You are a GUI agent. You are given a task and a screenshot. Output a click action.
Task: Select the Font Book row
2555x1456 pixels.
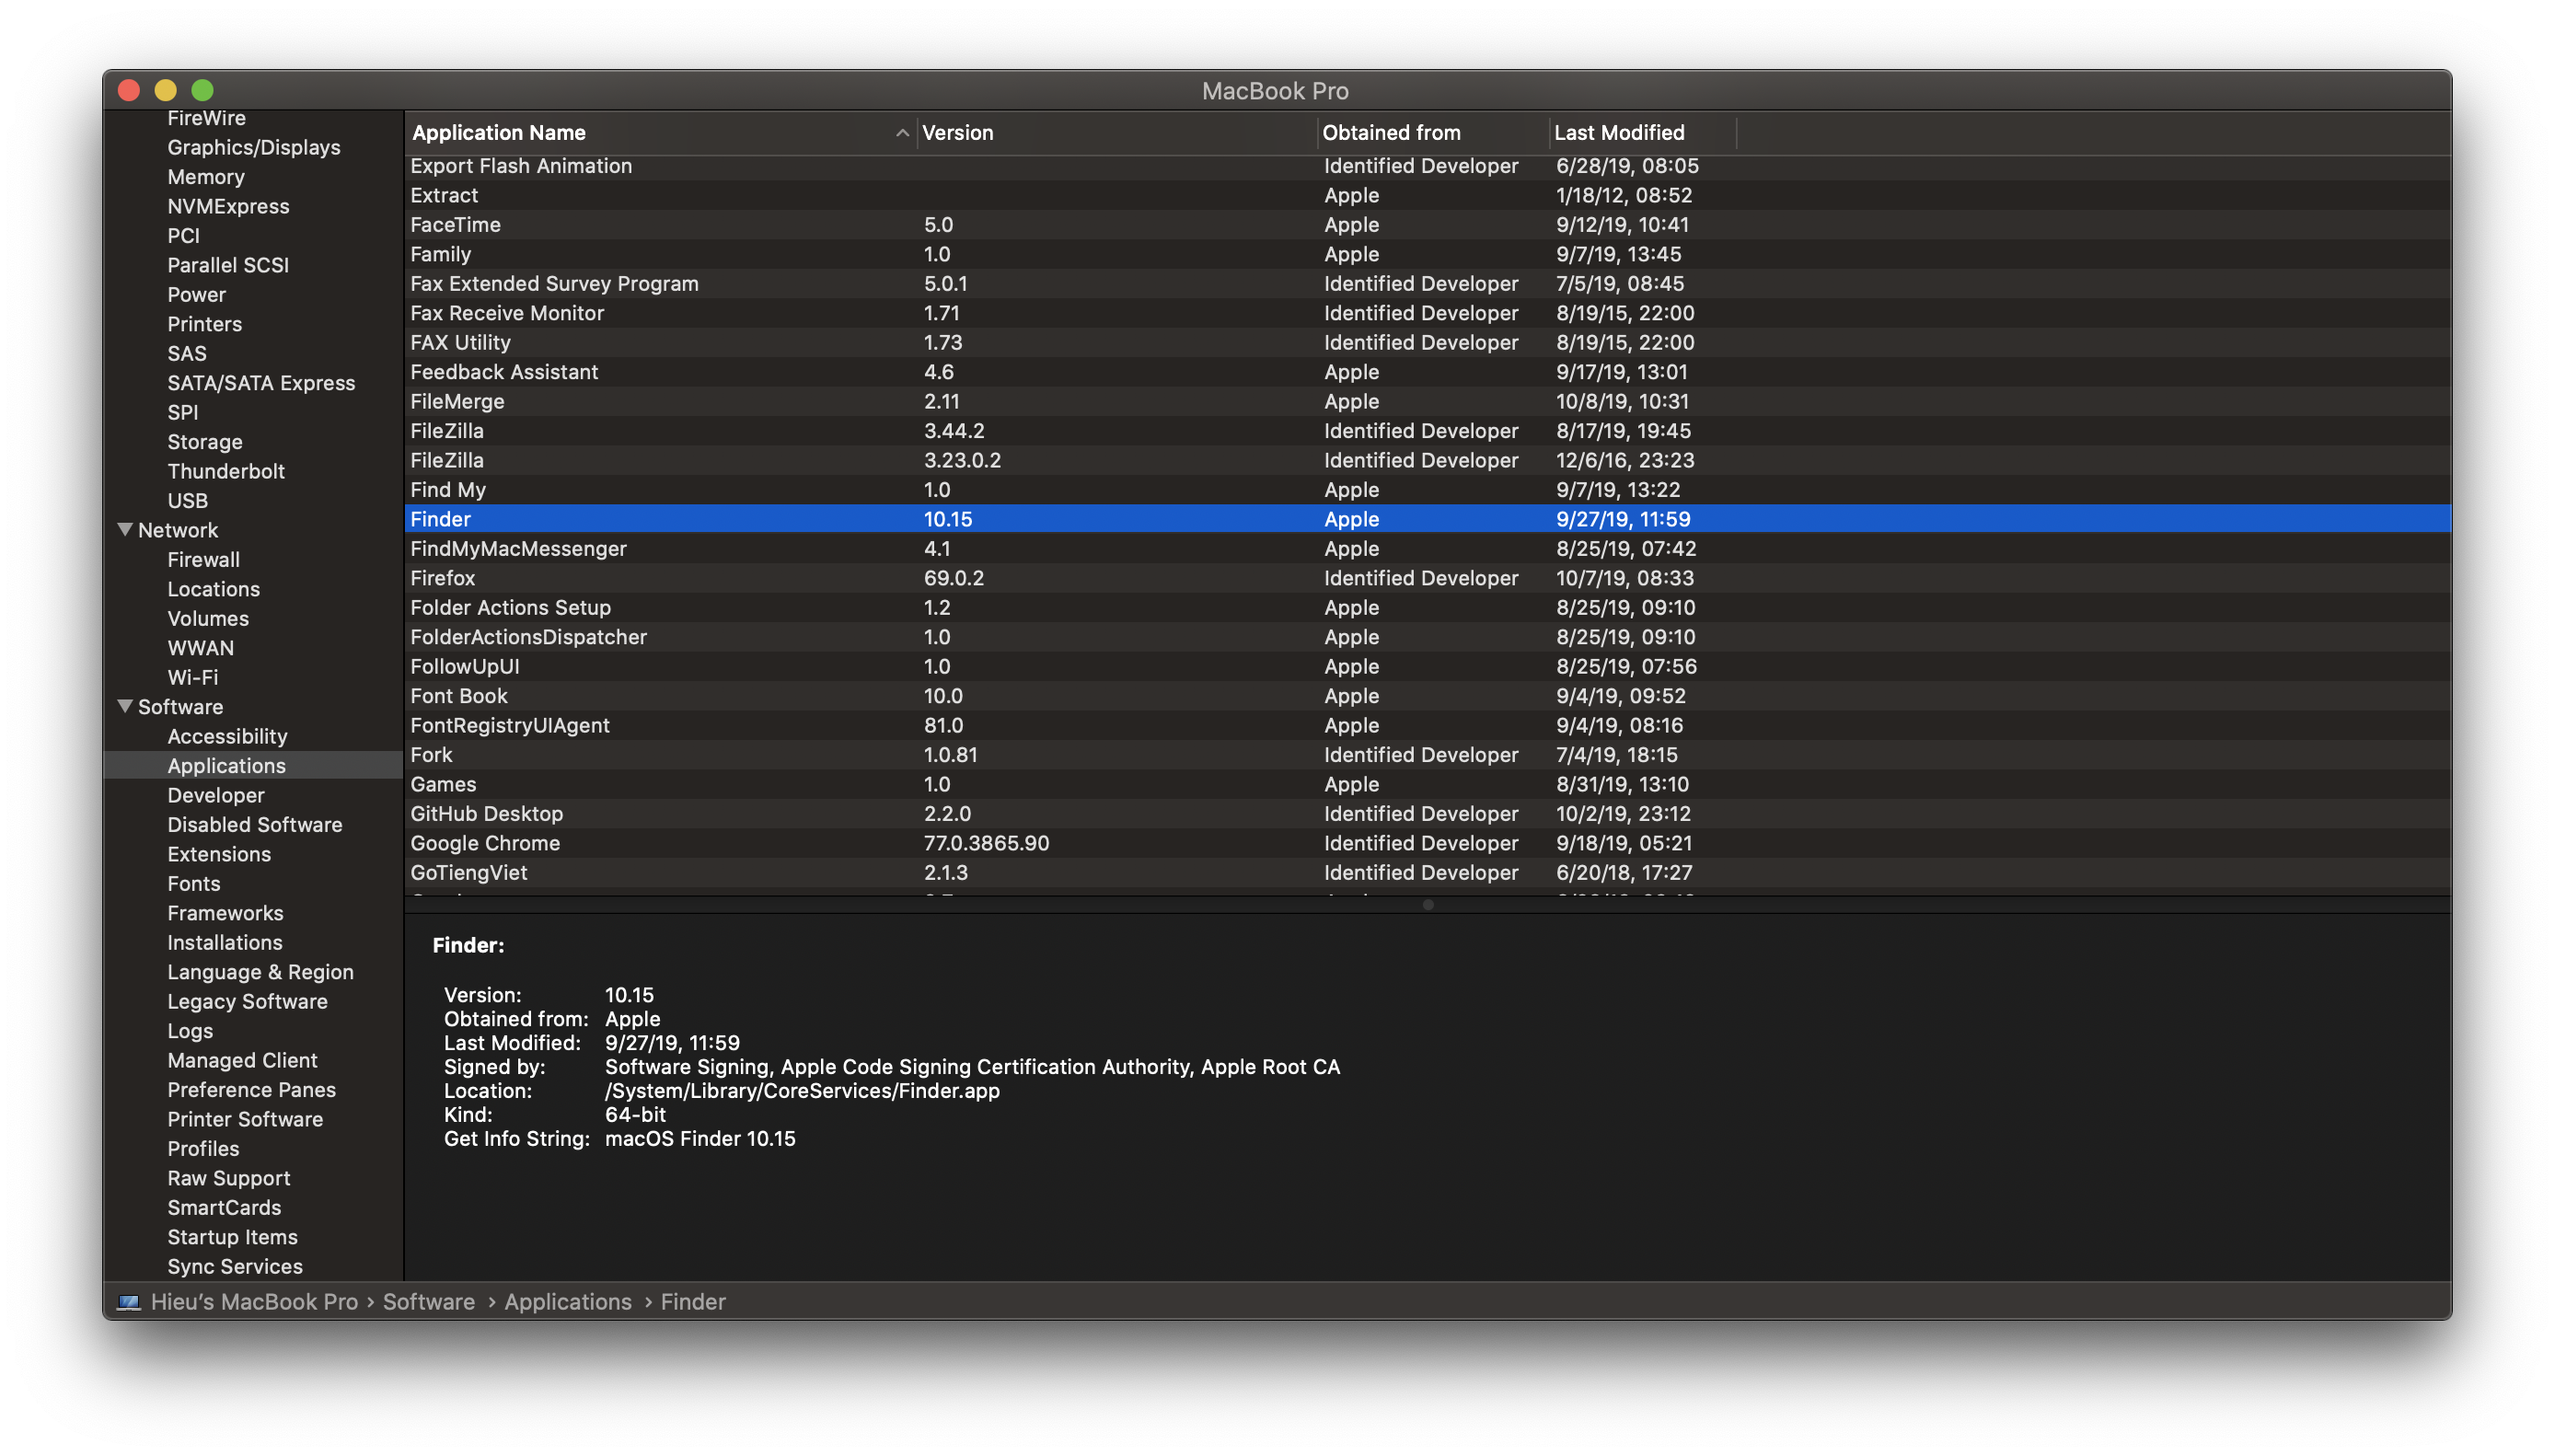(x=1427, y=696)
